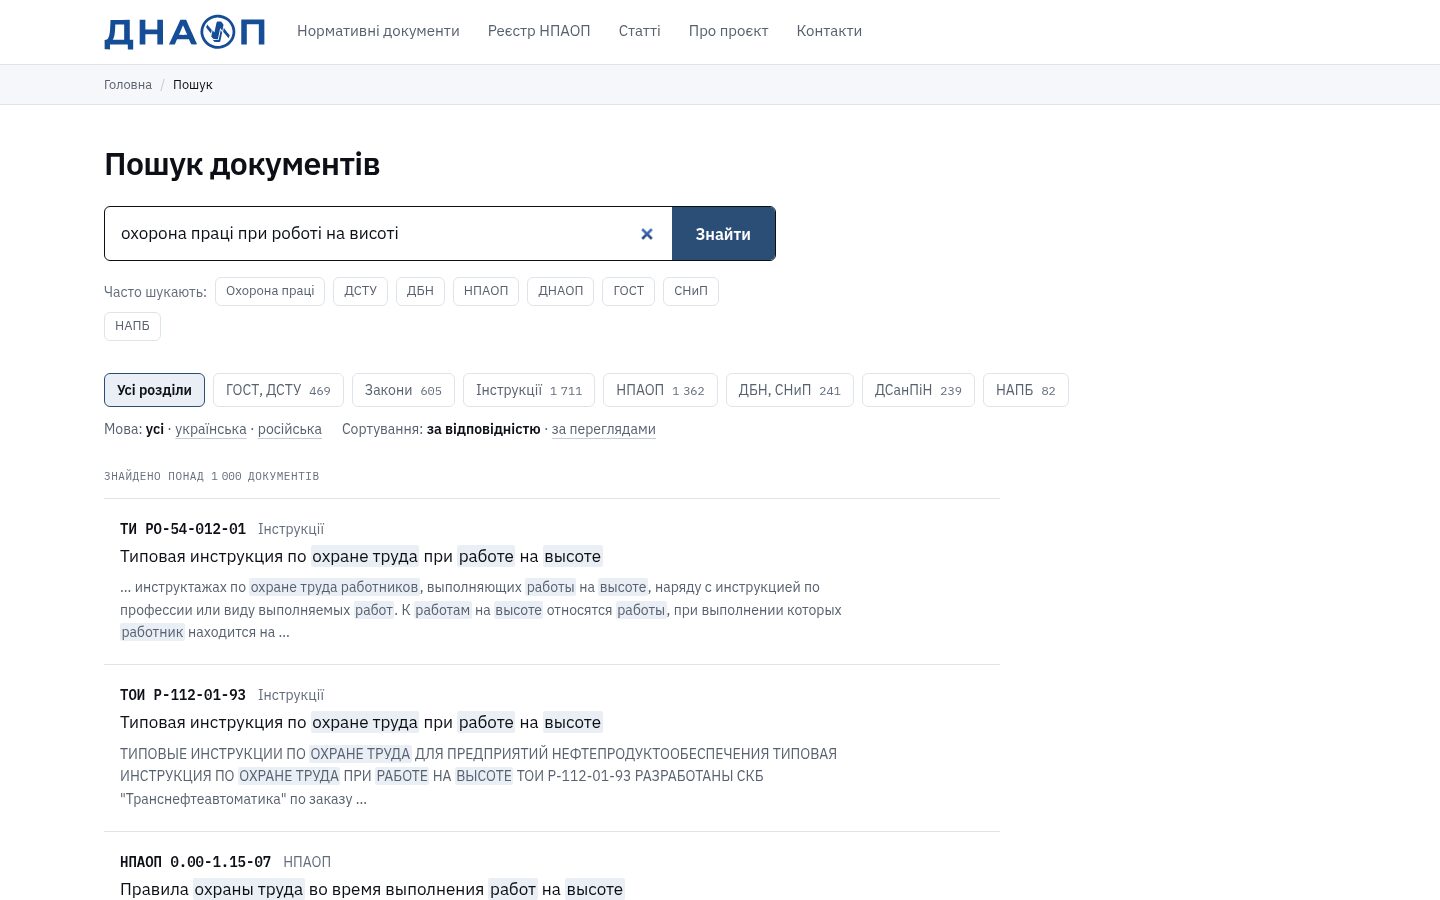Pick the ДНАОП frequent search chip
This screenshot has height=900, width=1440.
pos(560,291)
